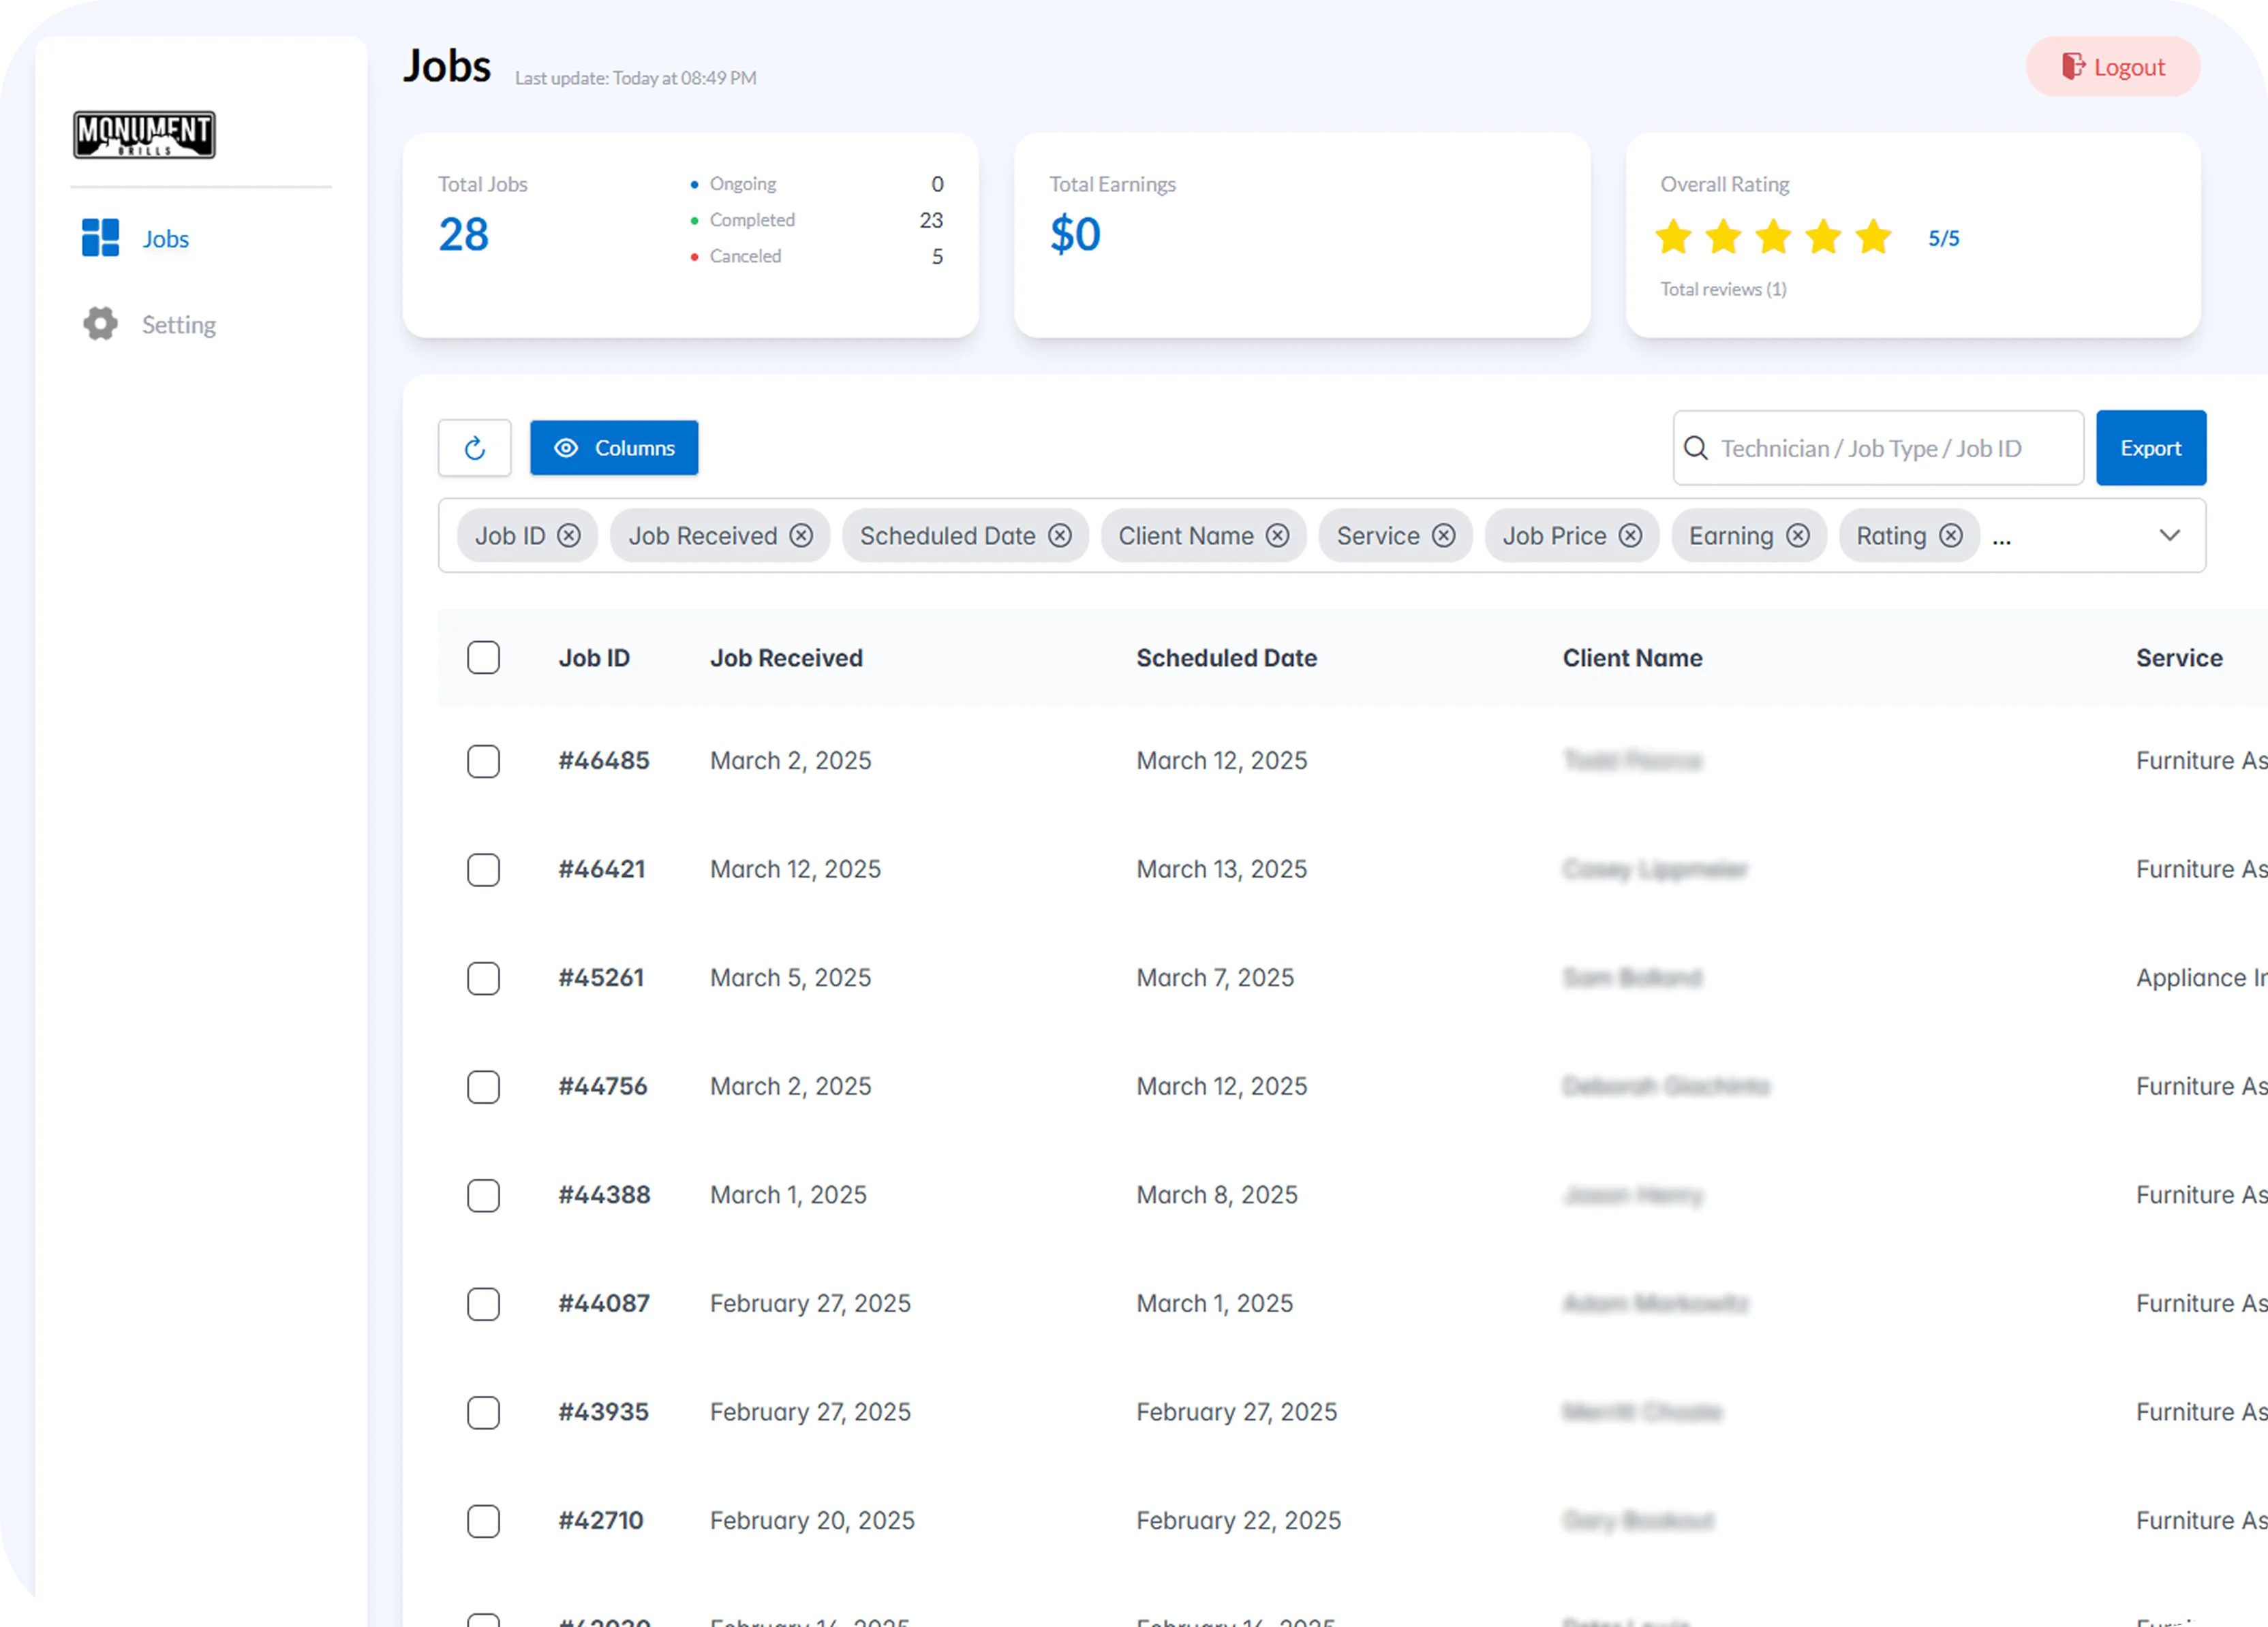
Task: Check the box for job #46485
Action: pos(483,761)
